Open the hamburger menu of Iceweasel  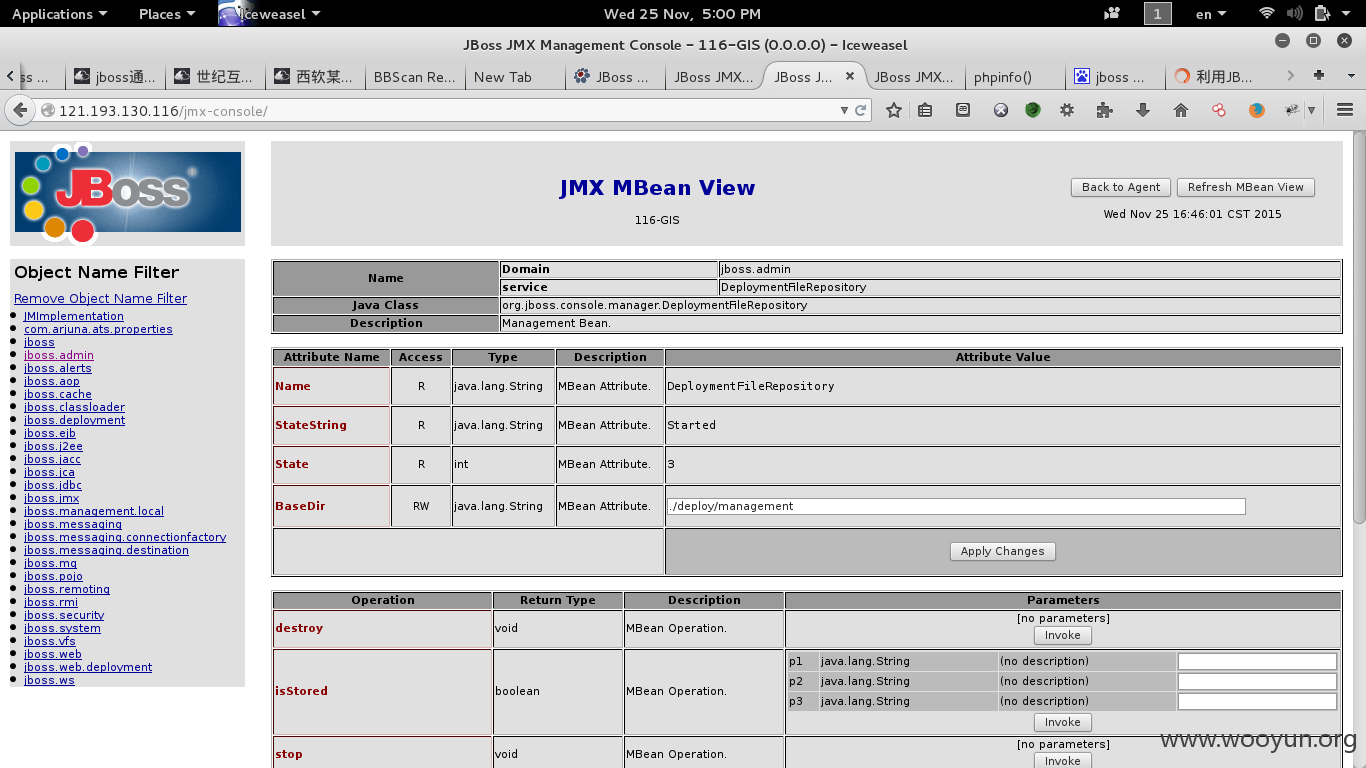coord(1344,110)
